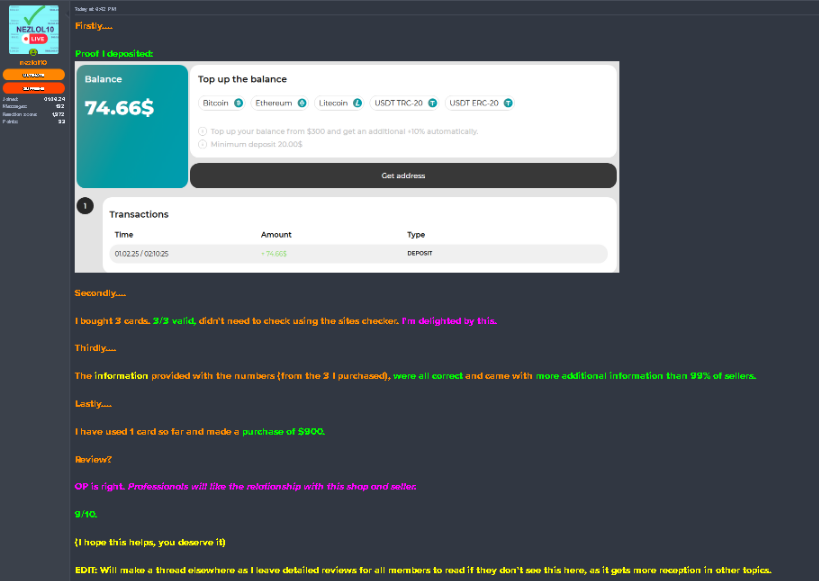Image resolution: width=819 pixels, height=581 pixels.
Task: Select the Bitcoin payment chip
Action: (x=222, y=103)
